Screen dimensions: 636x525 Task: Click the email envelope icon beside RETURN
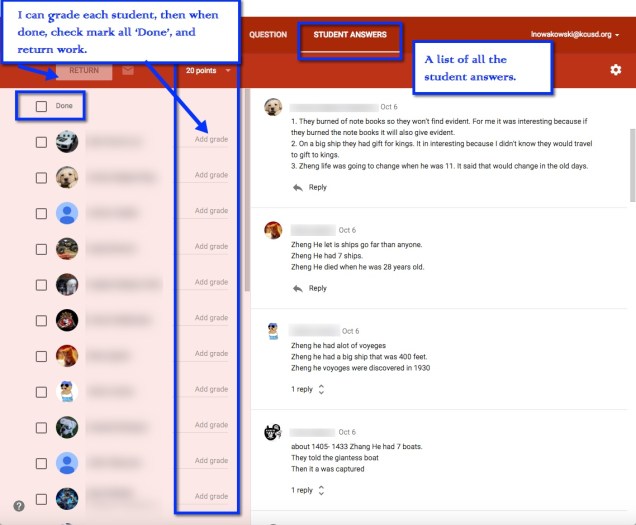click(128, 71)
